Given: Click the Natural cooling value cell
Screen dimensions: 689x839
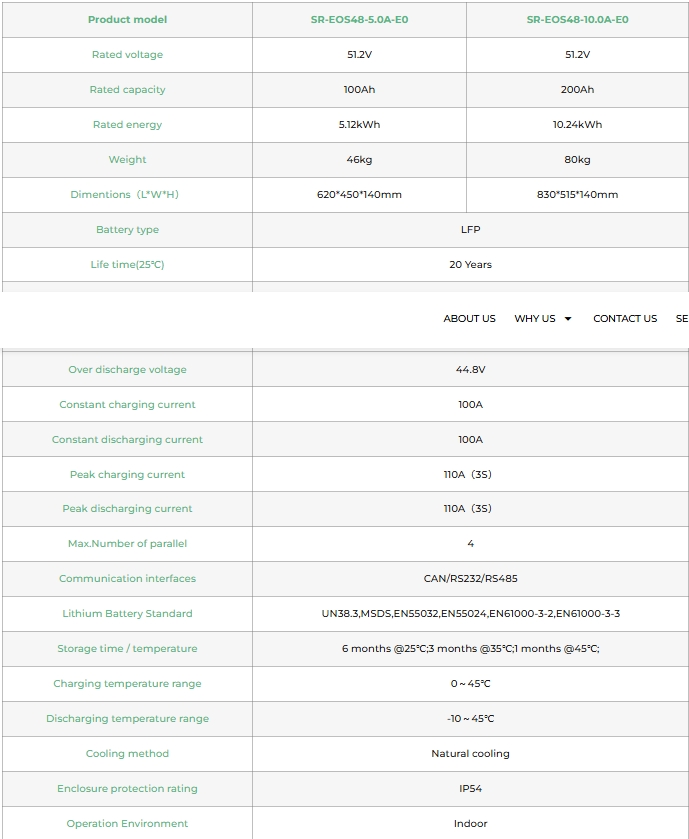Looking at the screenshot, I should pos(470,754).
